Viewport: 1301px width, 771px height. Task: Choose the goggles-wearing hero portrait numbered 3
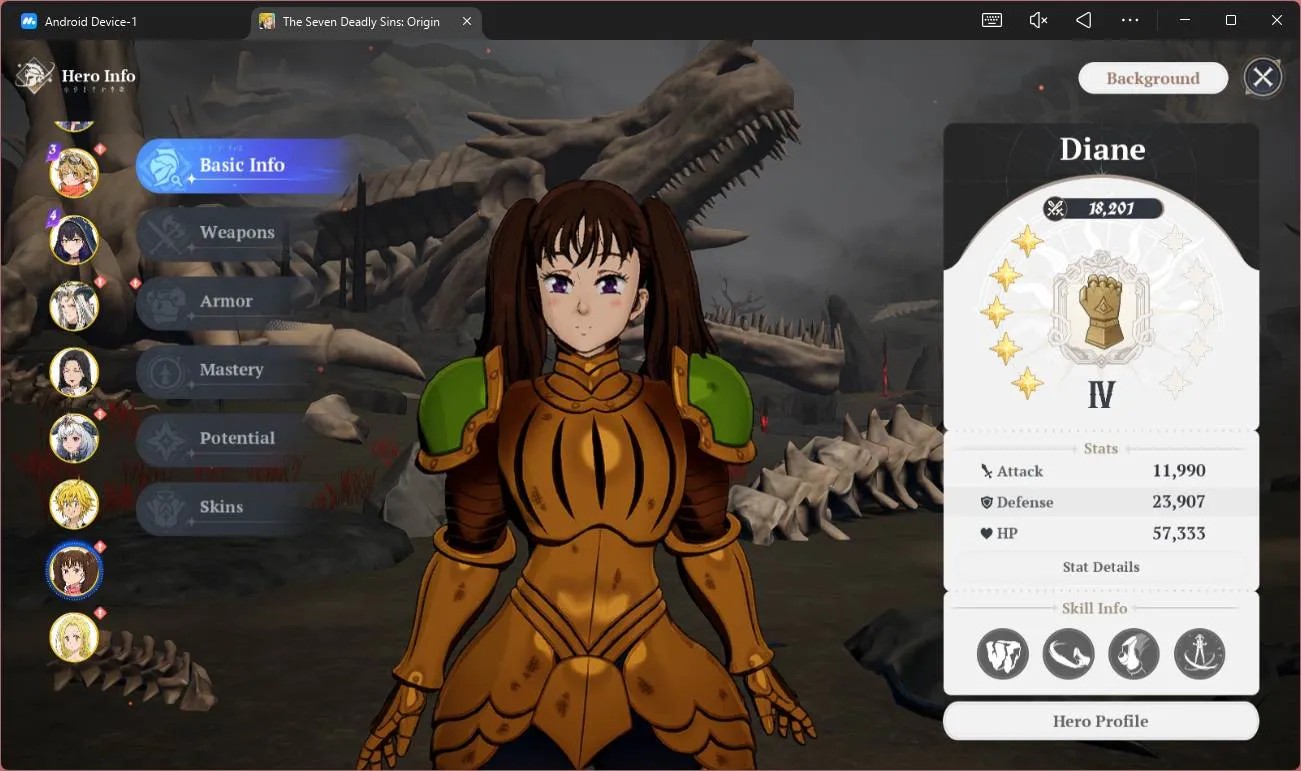(x=74, y=172)
